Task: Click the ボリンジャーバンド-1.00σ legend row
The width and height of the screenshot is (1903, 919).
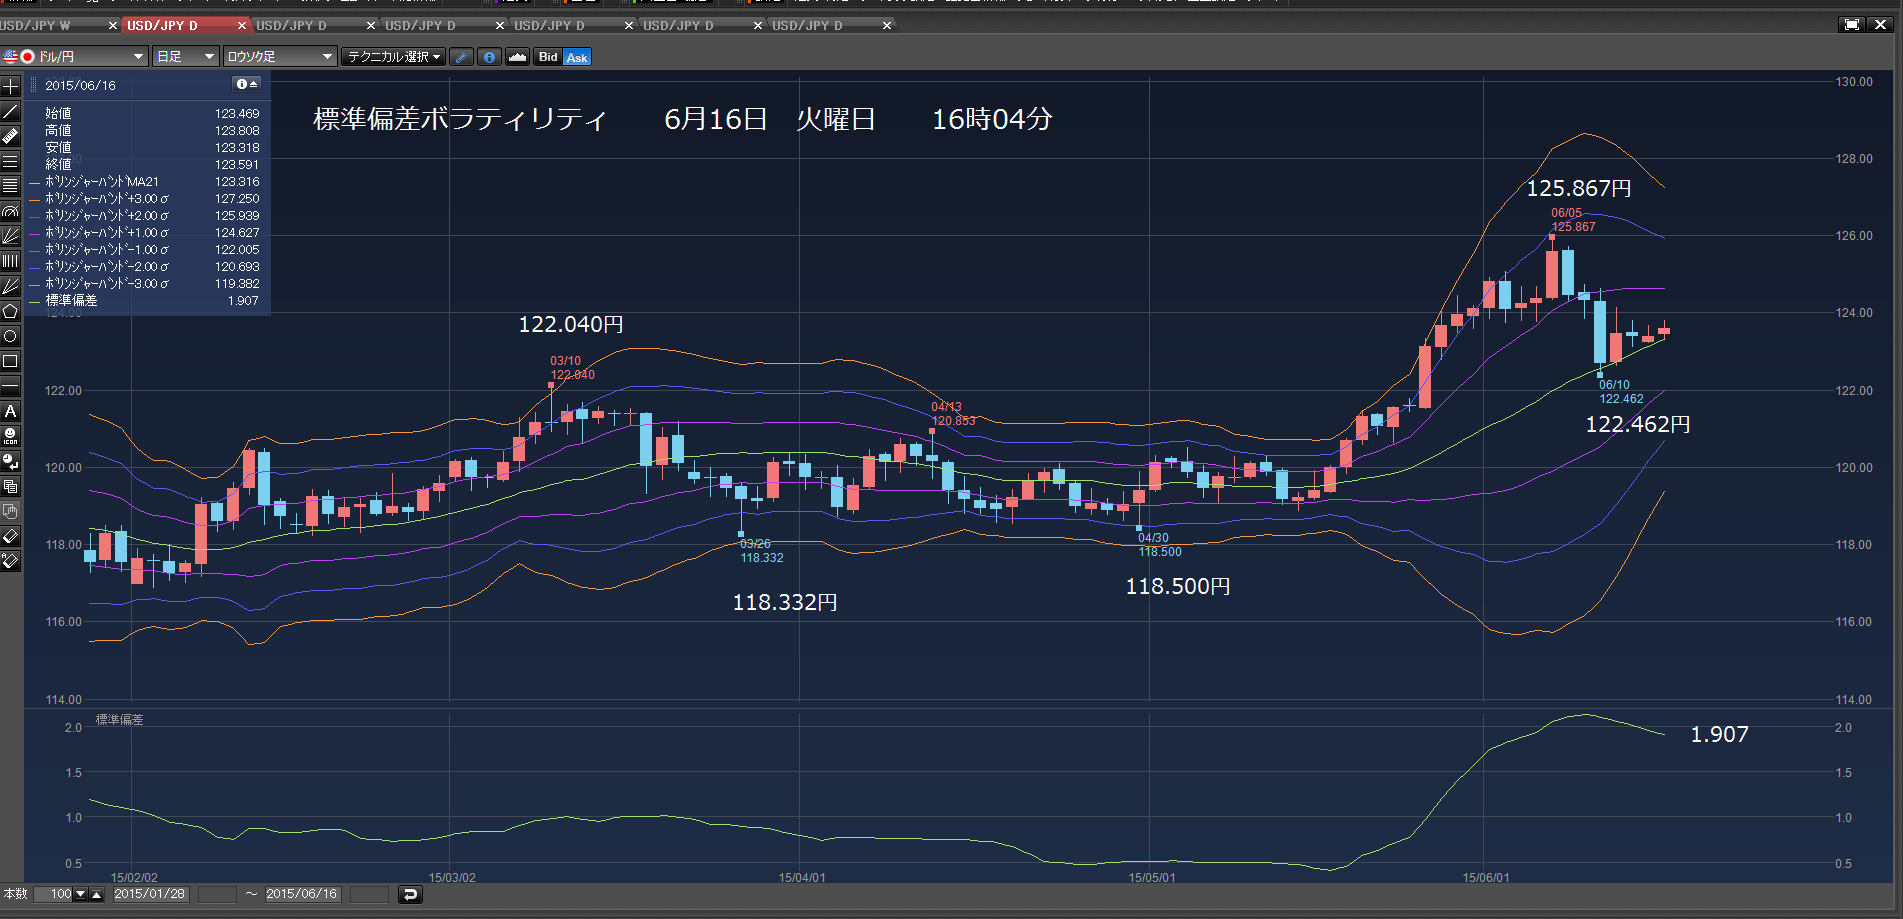Action: [146, 250]
